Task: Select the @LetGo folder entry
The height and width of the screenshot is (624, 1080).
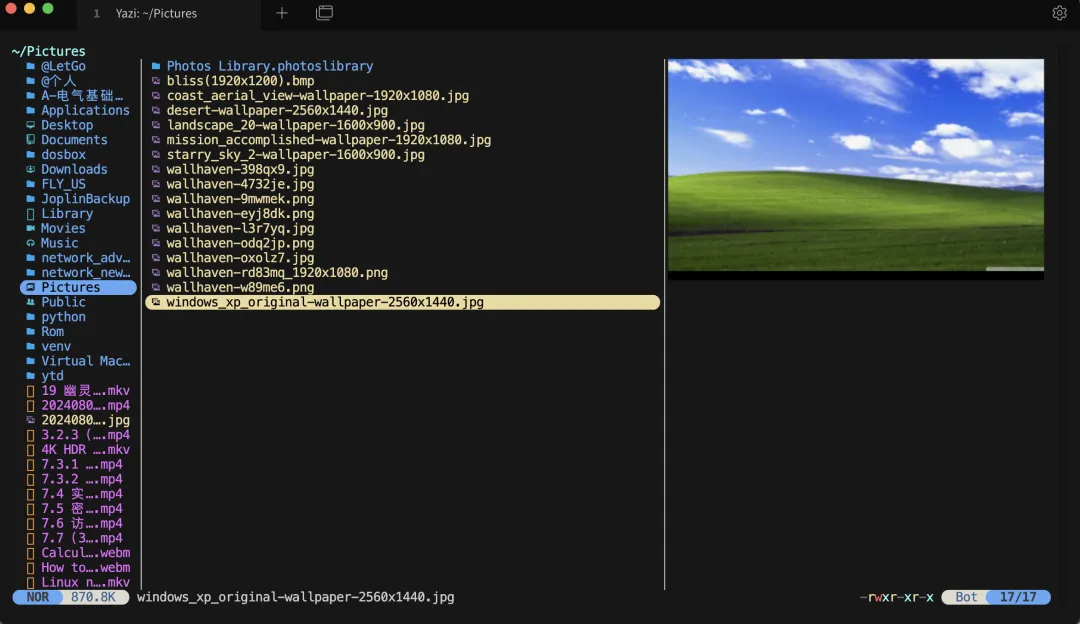Action: [63, 66]
